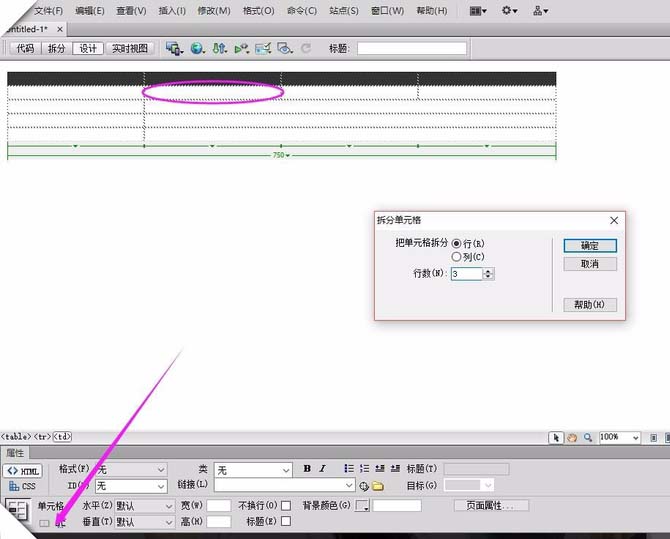This screenshot has width=670, height=539.
Task: Open the 修改(M) menu
Action: 214,11
